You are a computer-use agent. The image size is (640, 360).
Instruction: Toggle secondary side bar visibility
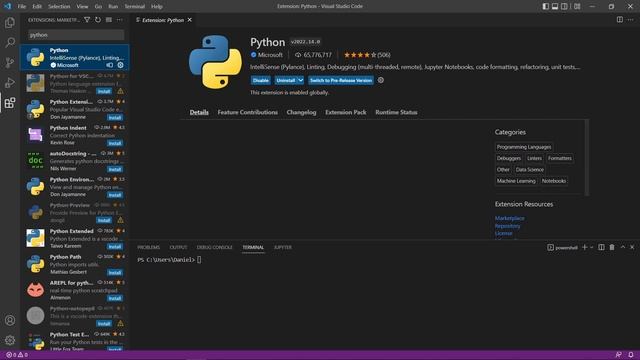coord(564,6)
